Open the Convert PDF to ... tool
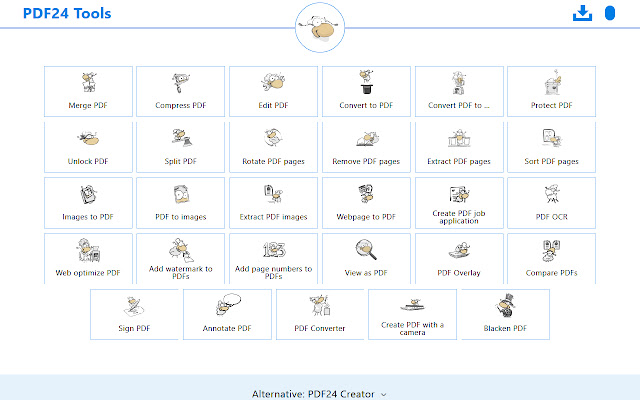The height and width of the screenshot is (400, 640). pyautogui.click(x=459, y=91)
